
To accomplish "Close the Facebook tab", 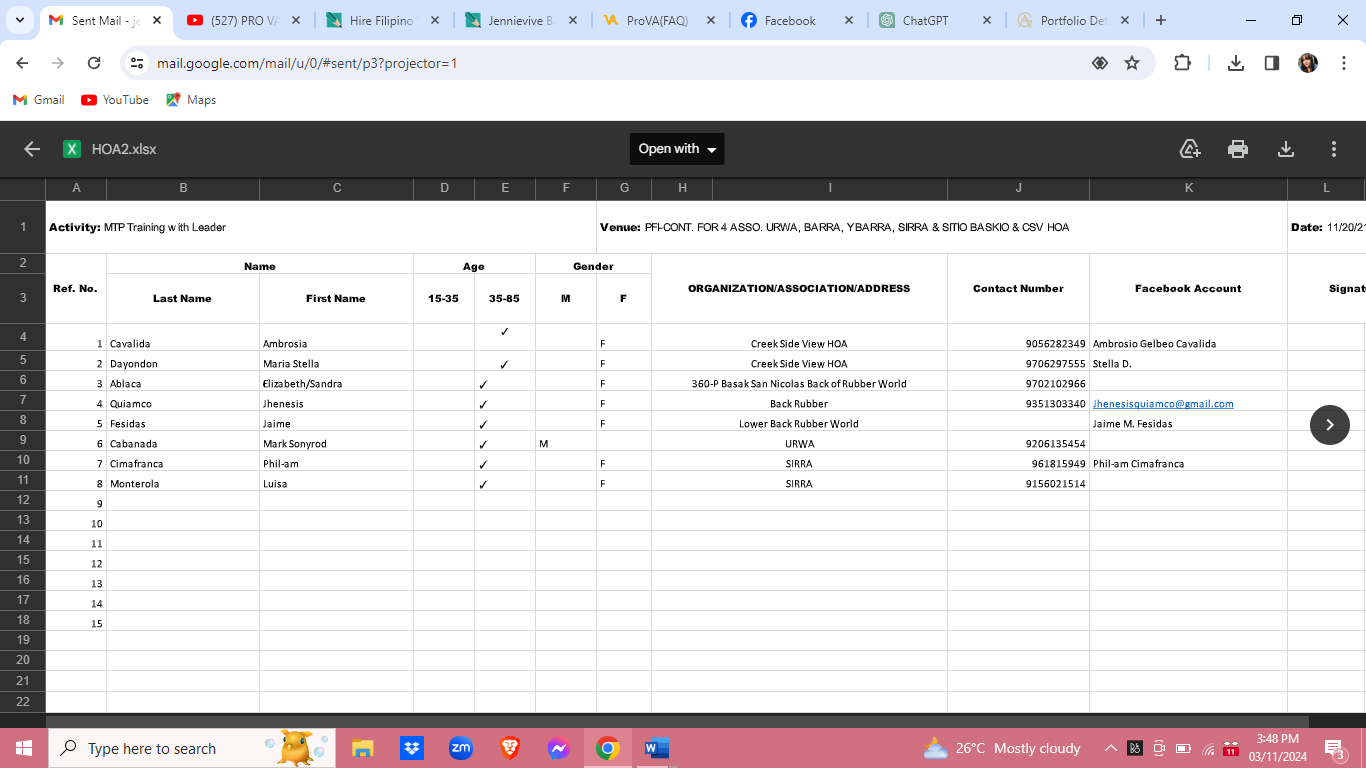I will click(848, 20).
